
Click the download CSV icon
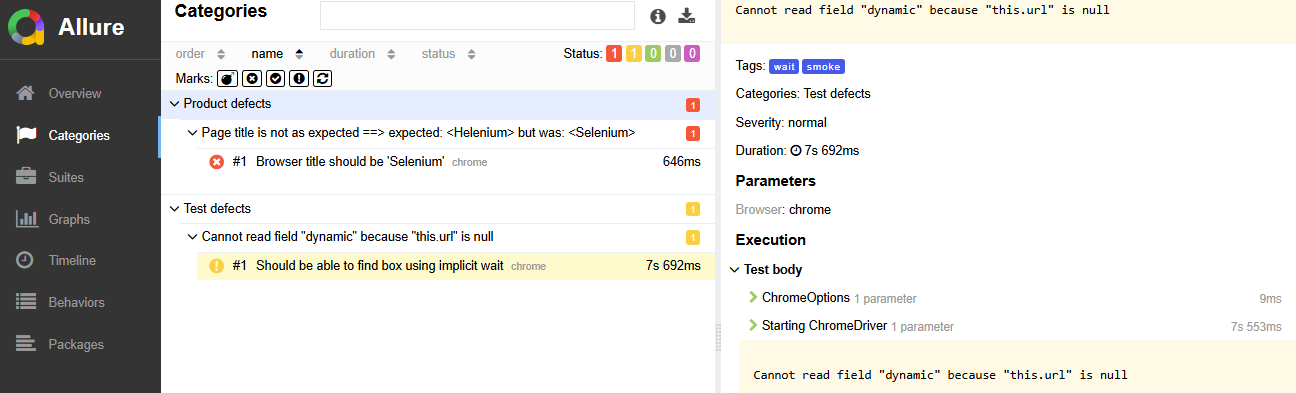click(686, 16)
